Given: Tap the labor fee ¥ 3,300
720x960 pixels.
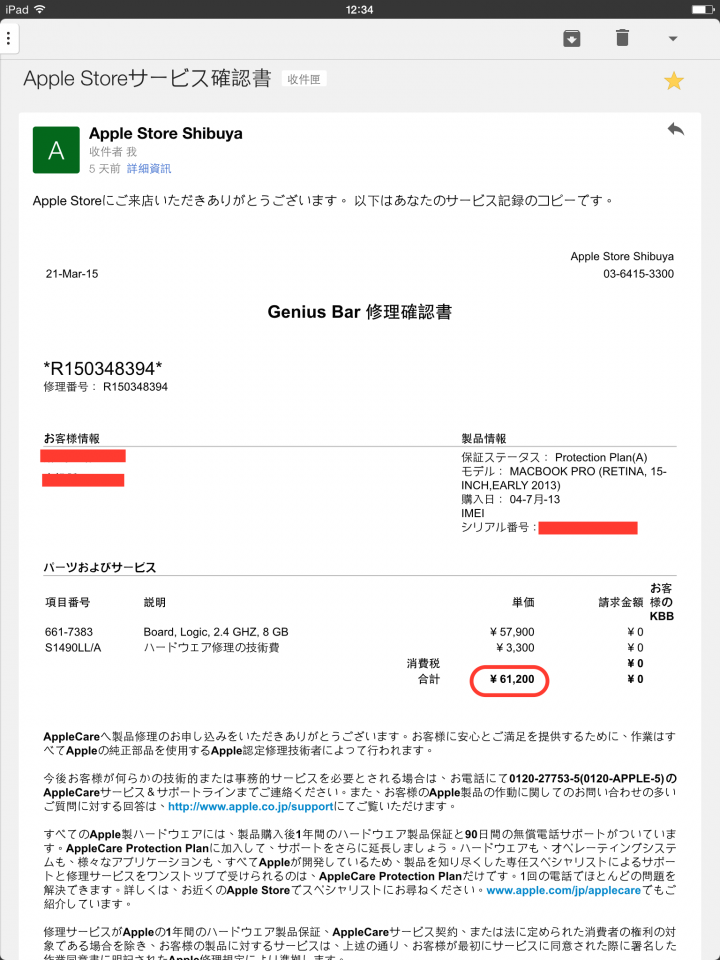Looking at the screenshot, I should [x=515, y=648].
